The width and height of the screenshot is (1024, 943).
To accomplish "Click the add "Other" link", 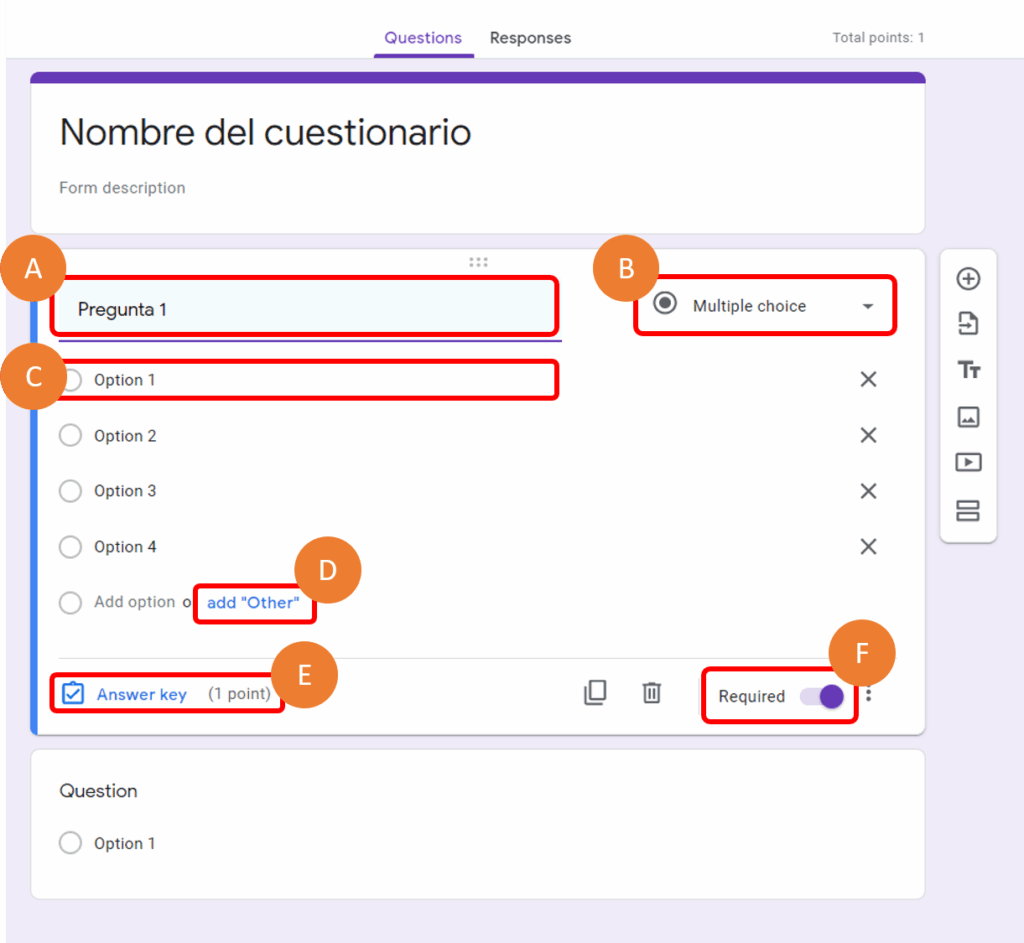I will pyautogui.click(x=253, y=603).
